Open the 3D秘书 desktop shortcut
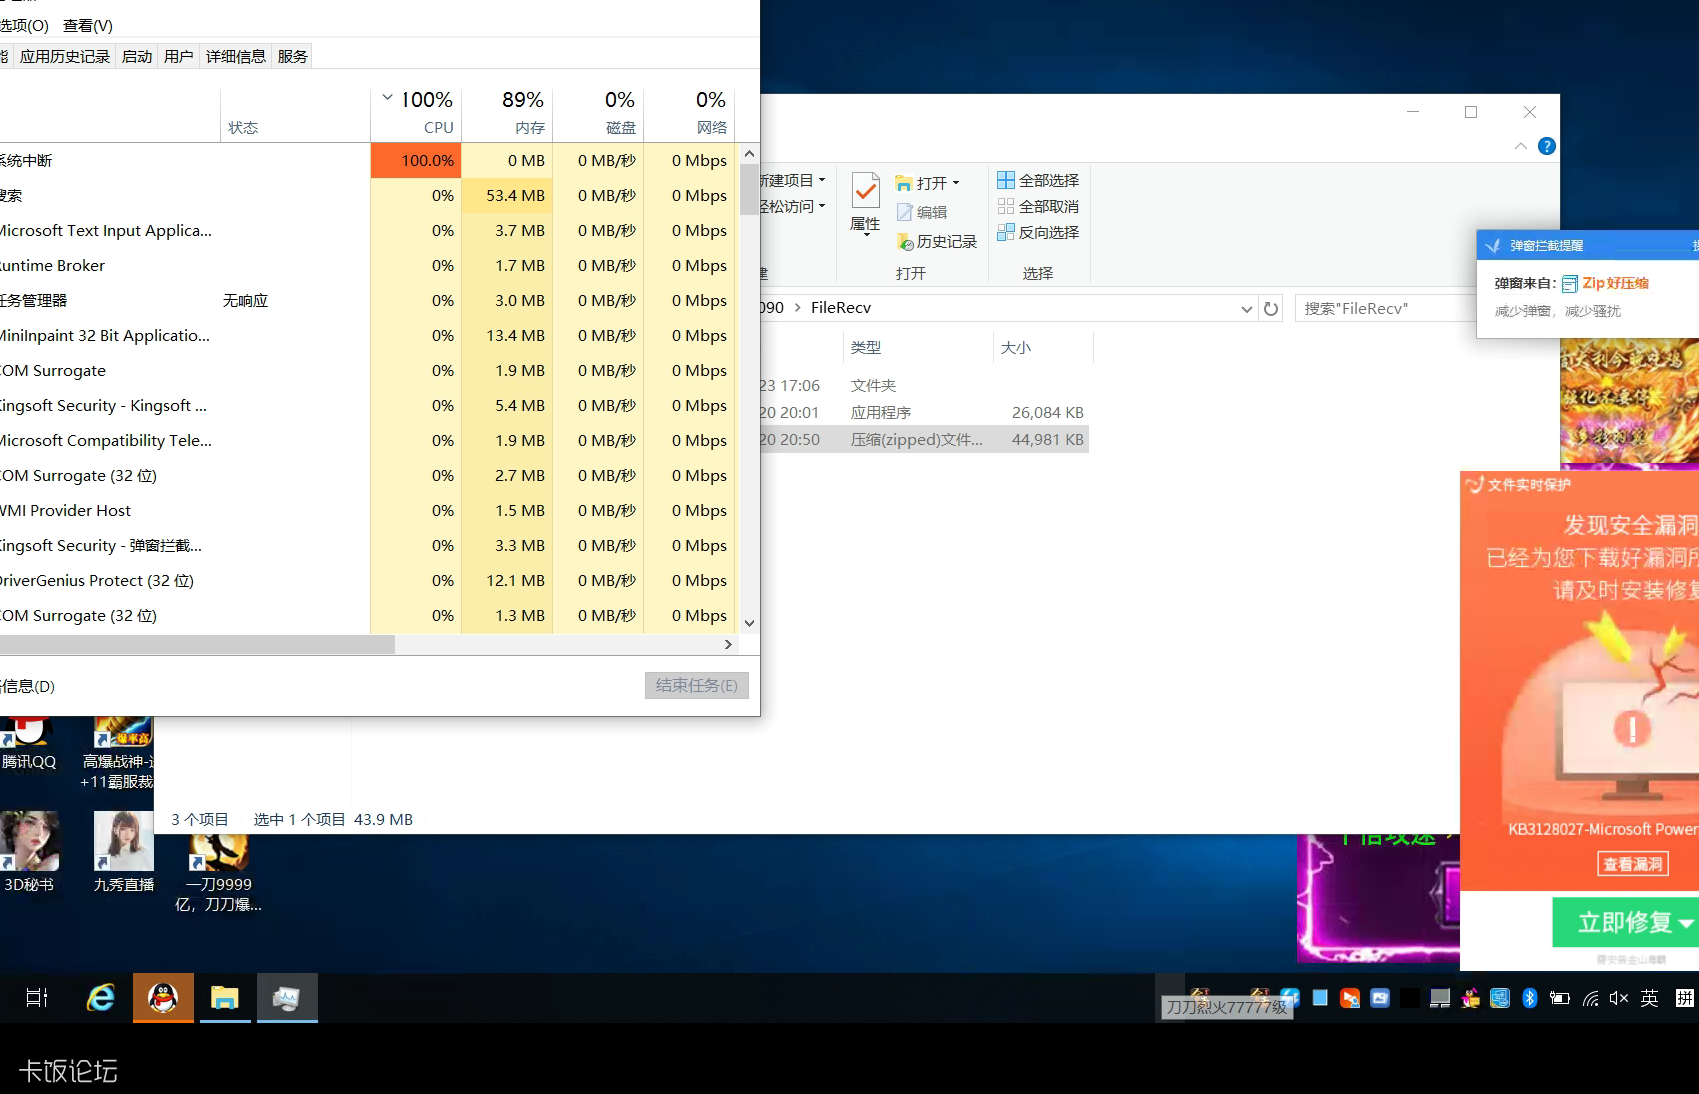 pyautogui.click(x=29, y=852)
